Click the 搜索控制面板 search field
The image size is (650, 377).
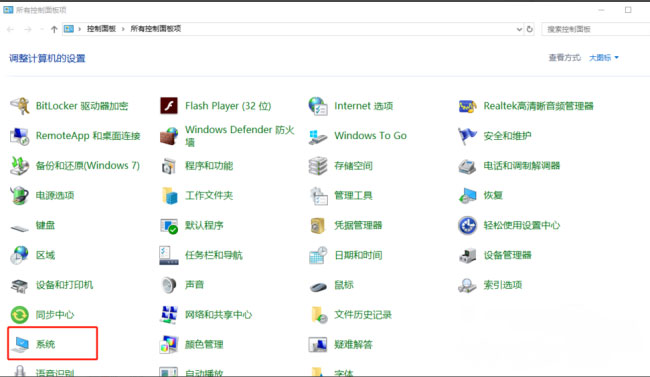596,29
